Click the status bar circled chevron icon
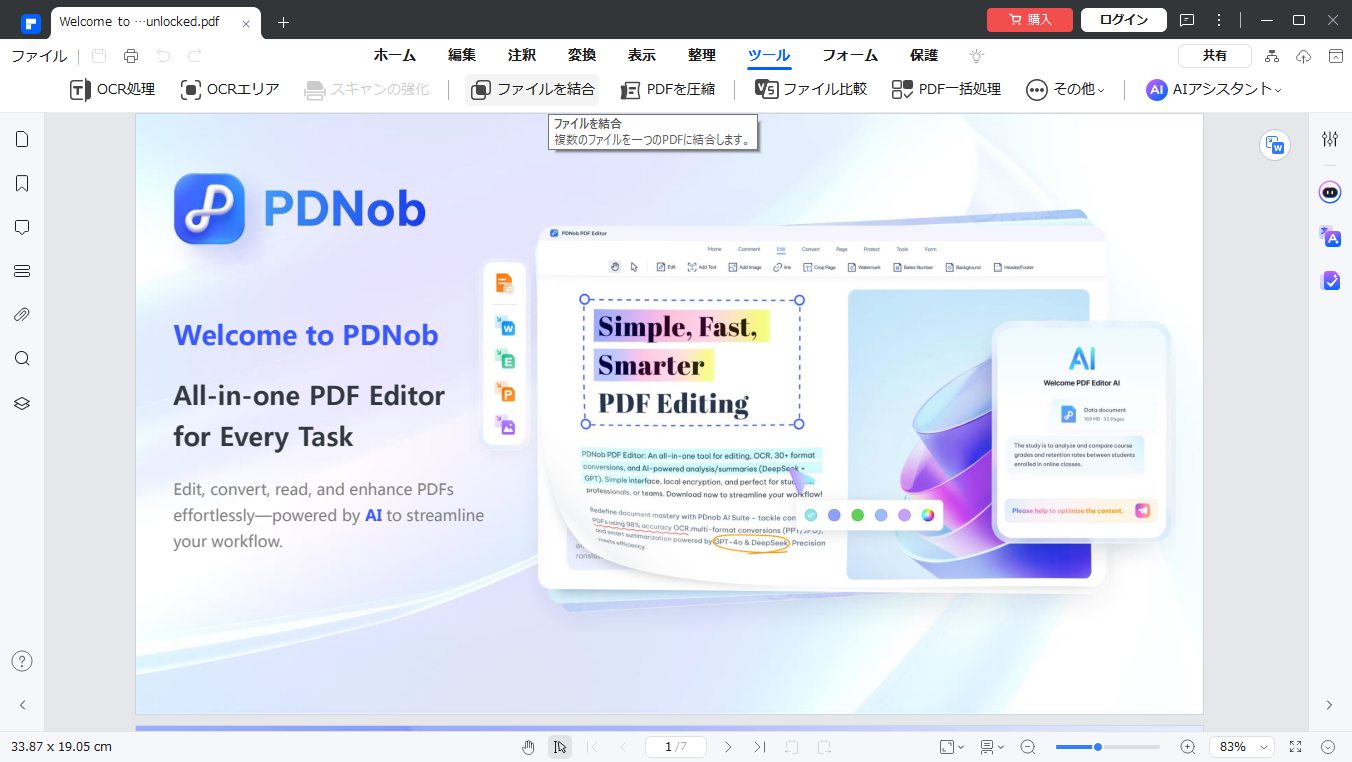Image resolution: width=1352 pixels, height=762 pixels. [x=1328, y=747]
